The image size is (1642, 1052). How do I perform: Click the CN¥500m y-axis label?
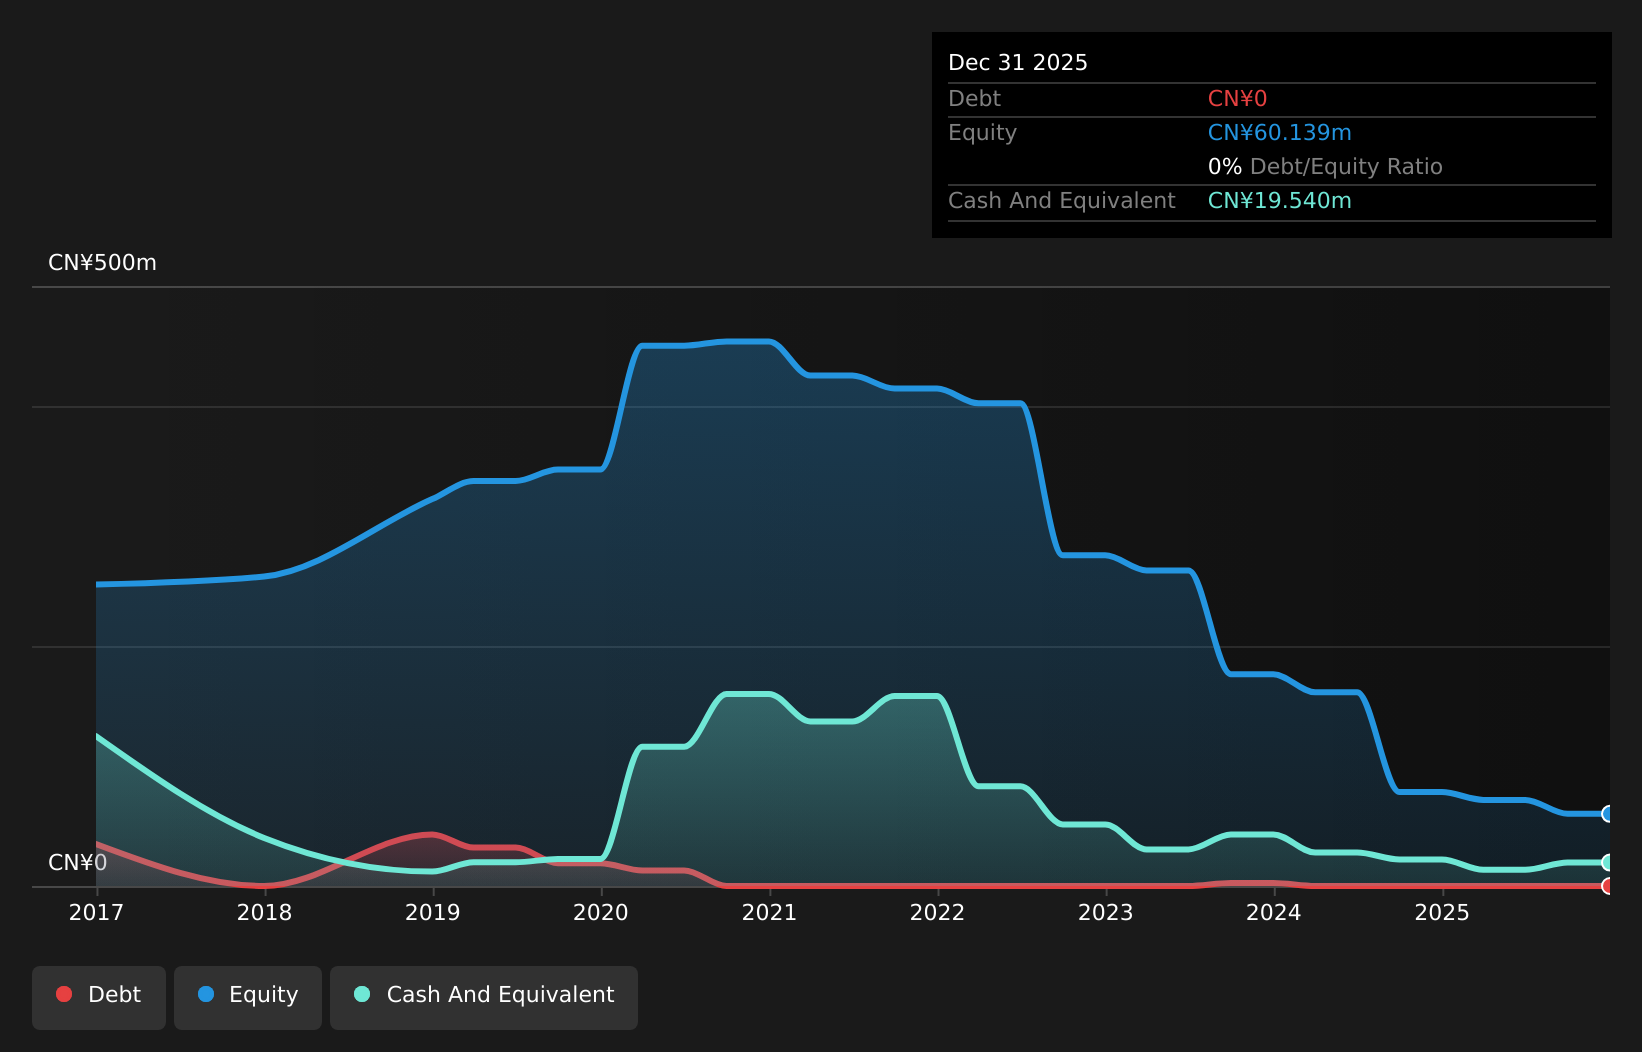click(x=102, y=263)
